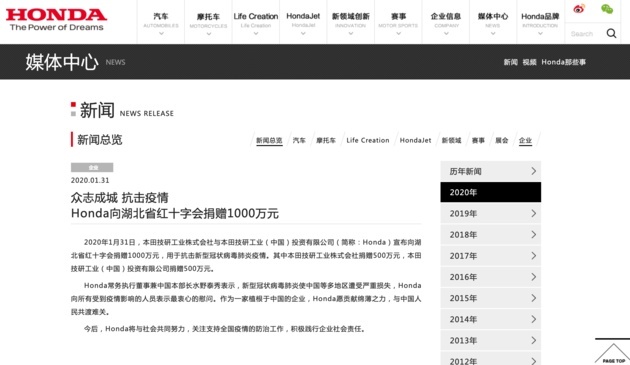Open 历年新闻 sidebar heading

[491, 171]
